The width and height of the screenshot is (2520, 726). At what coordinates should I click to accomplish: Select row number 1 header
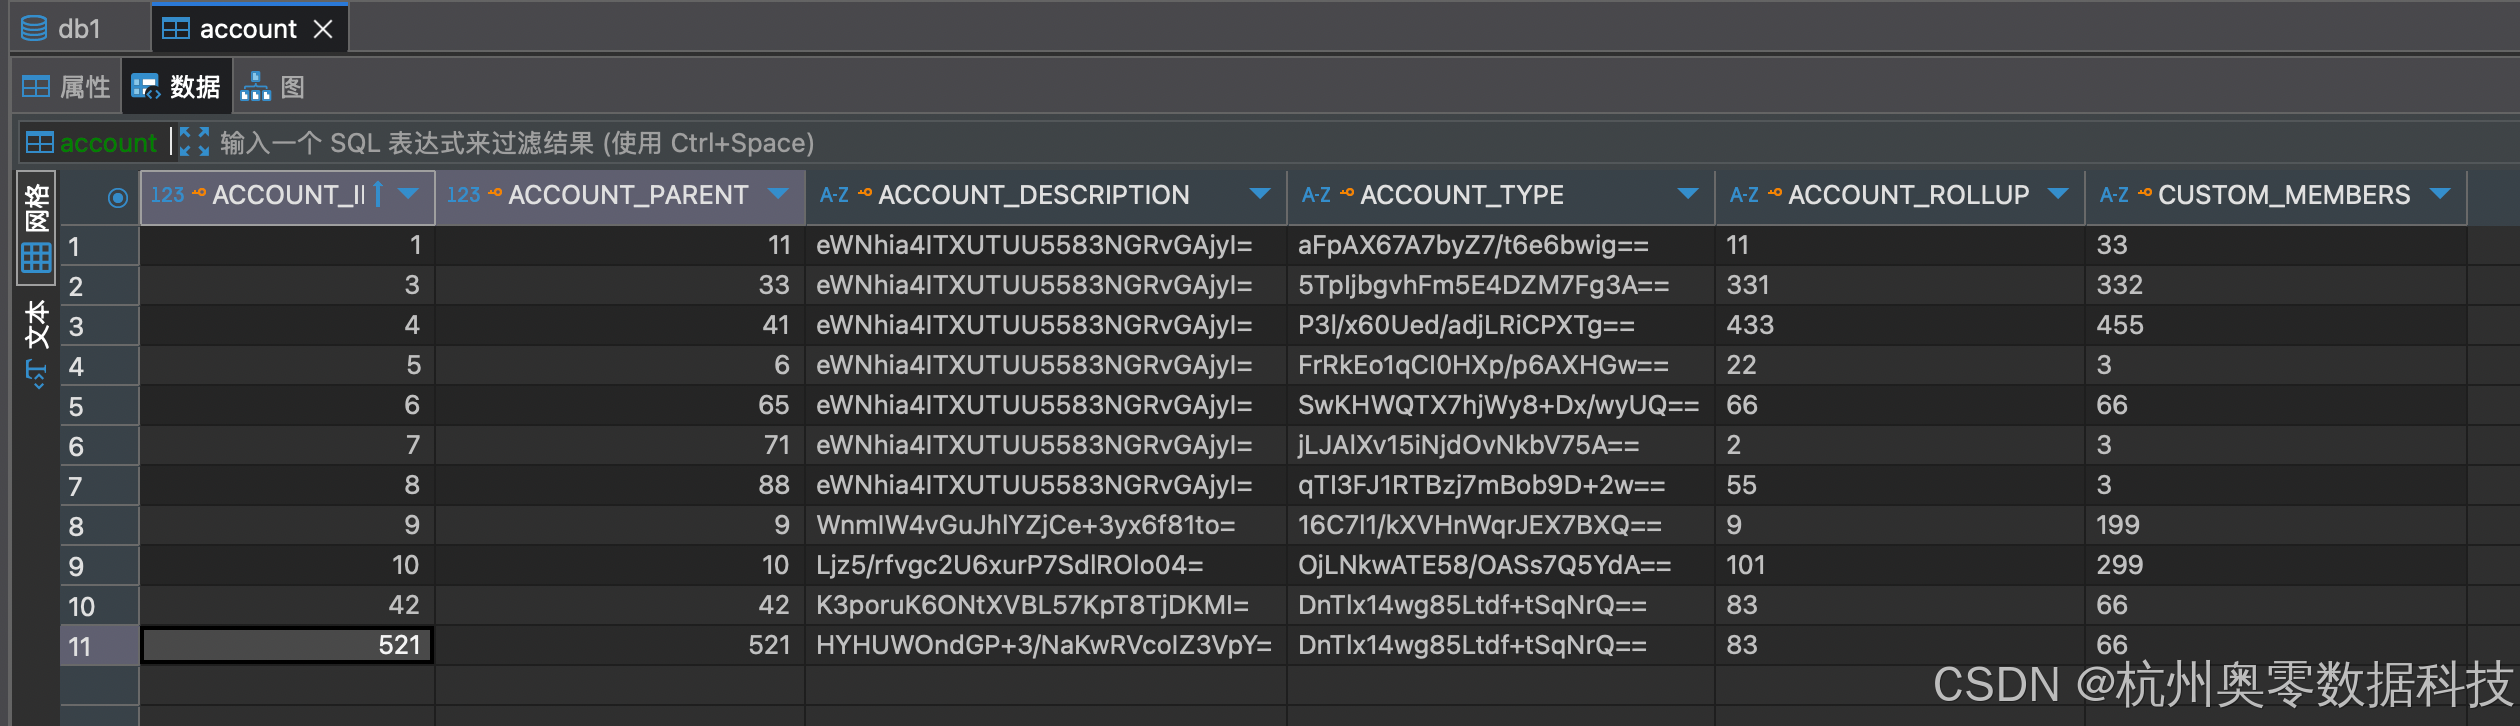(x=99, y=245)
